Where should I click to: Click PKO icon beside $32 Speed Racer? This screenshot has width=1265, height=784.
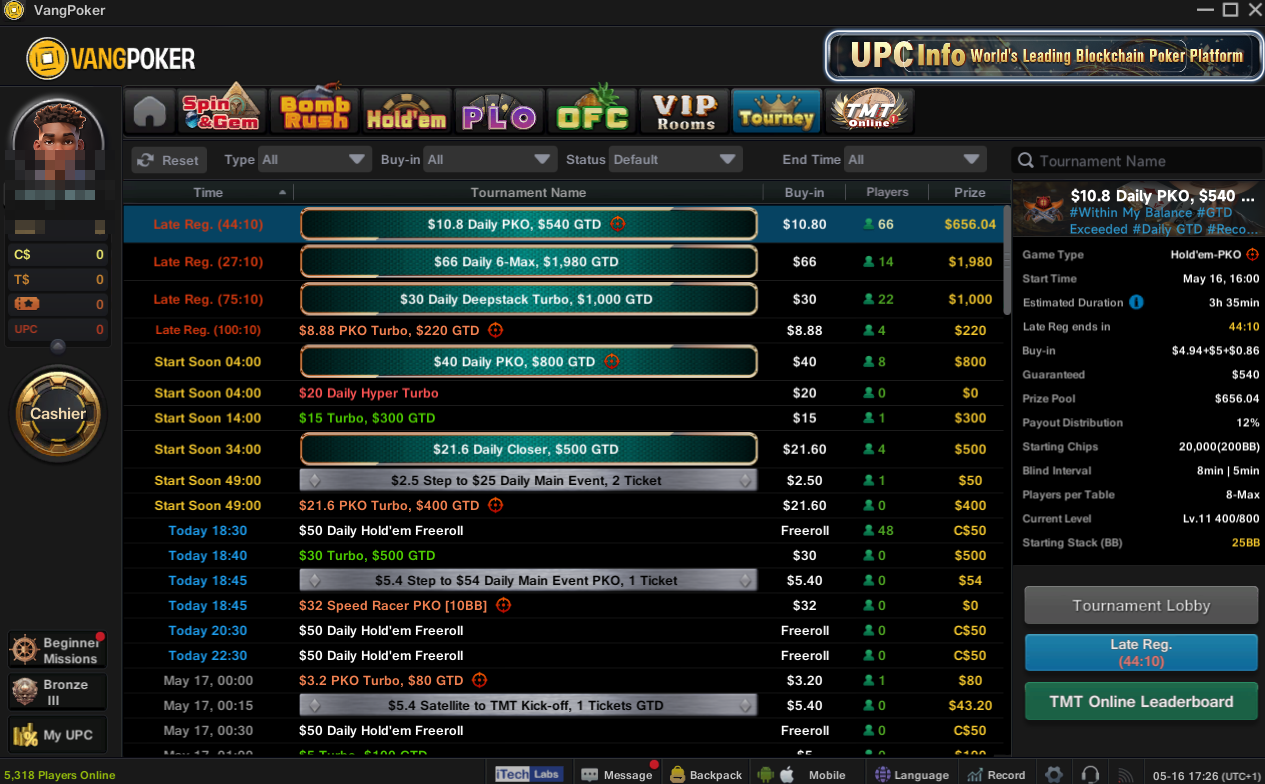tap(504, 605)
